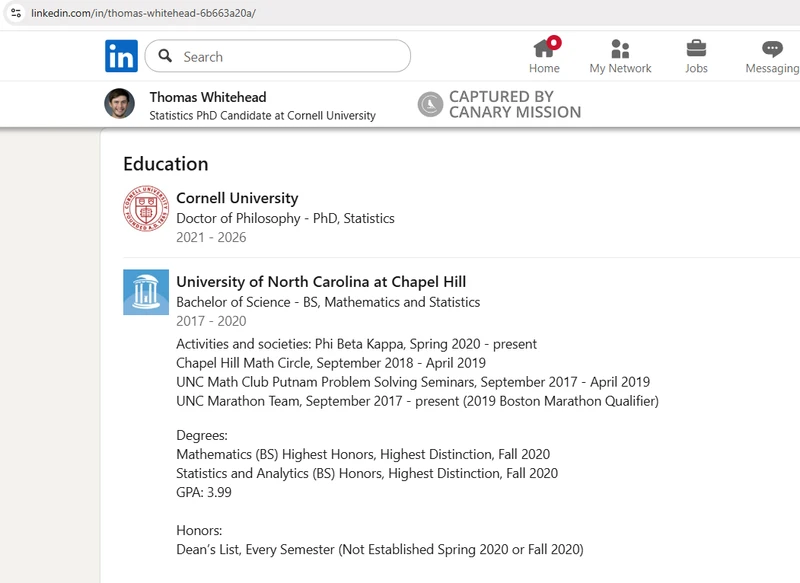Viewport: 800px width, 583px height.
Task: Click 'Bachelor of Science - BS, Mathematics and Statistics'
Action: 328,302
